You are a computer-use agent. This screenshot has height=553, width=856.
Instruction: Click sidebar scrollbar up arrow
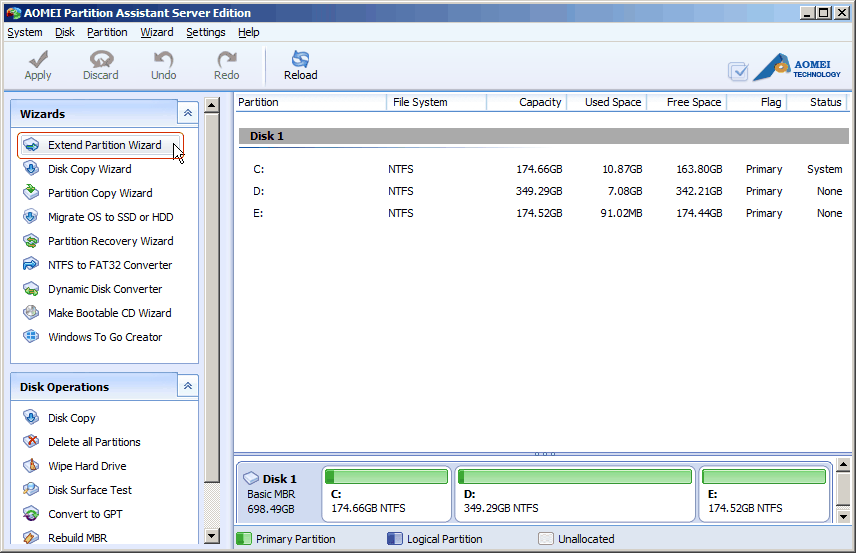(x=212, y=105)
